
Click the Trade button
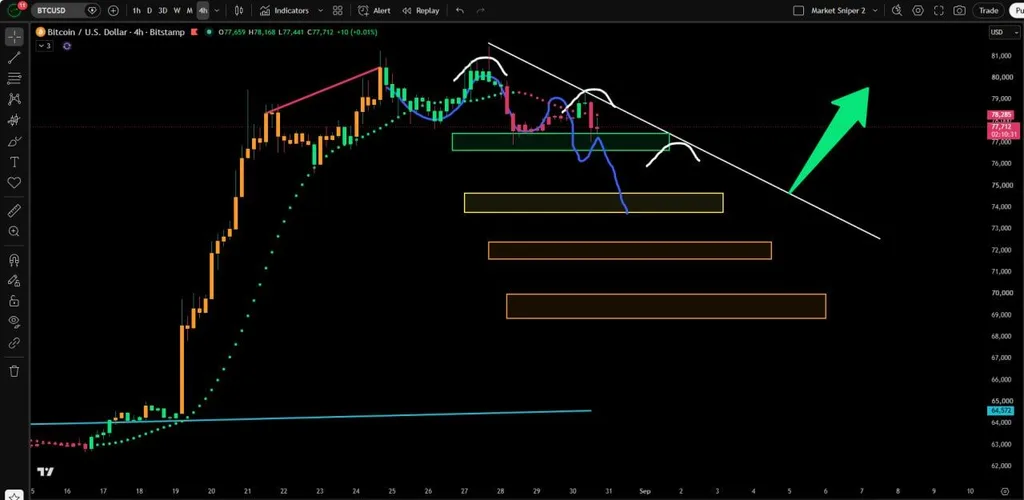pyautogui.click(x=988, y=10)
